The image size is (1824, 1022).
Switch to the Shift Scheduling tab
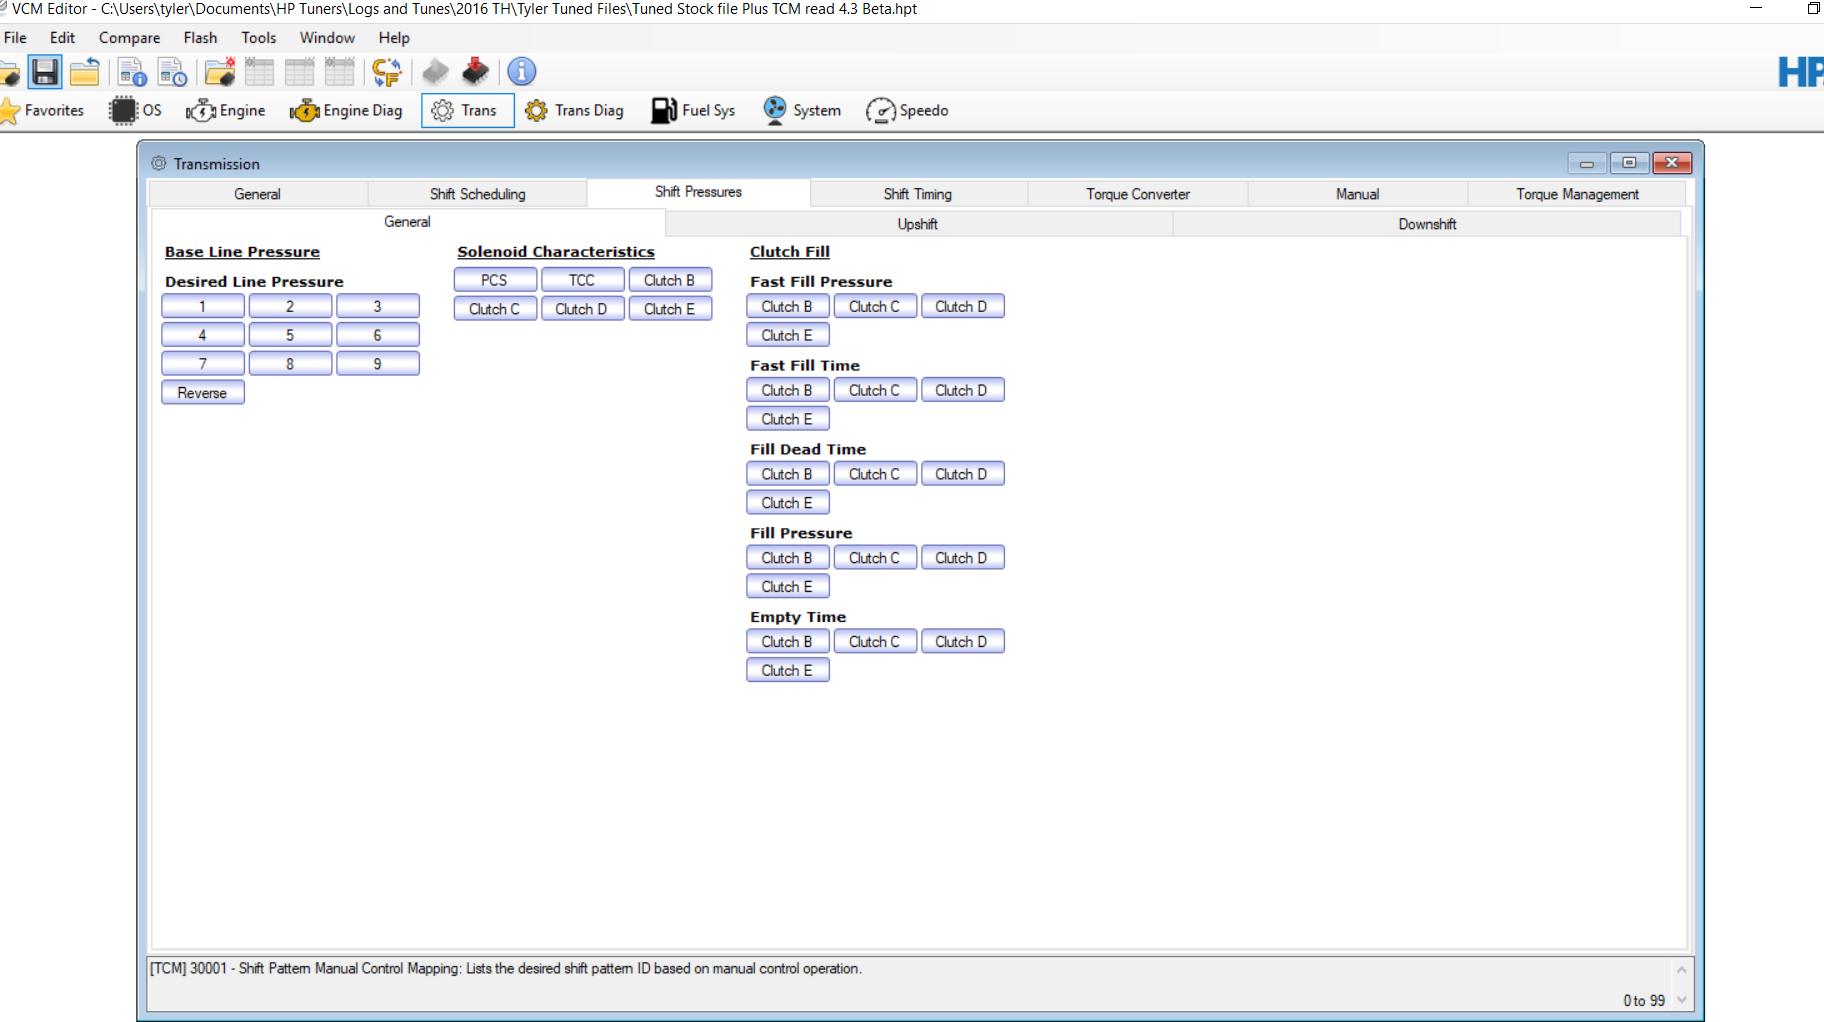[x=477, y=194]
